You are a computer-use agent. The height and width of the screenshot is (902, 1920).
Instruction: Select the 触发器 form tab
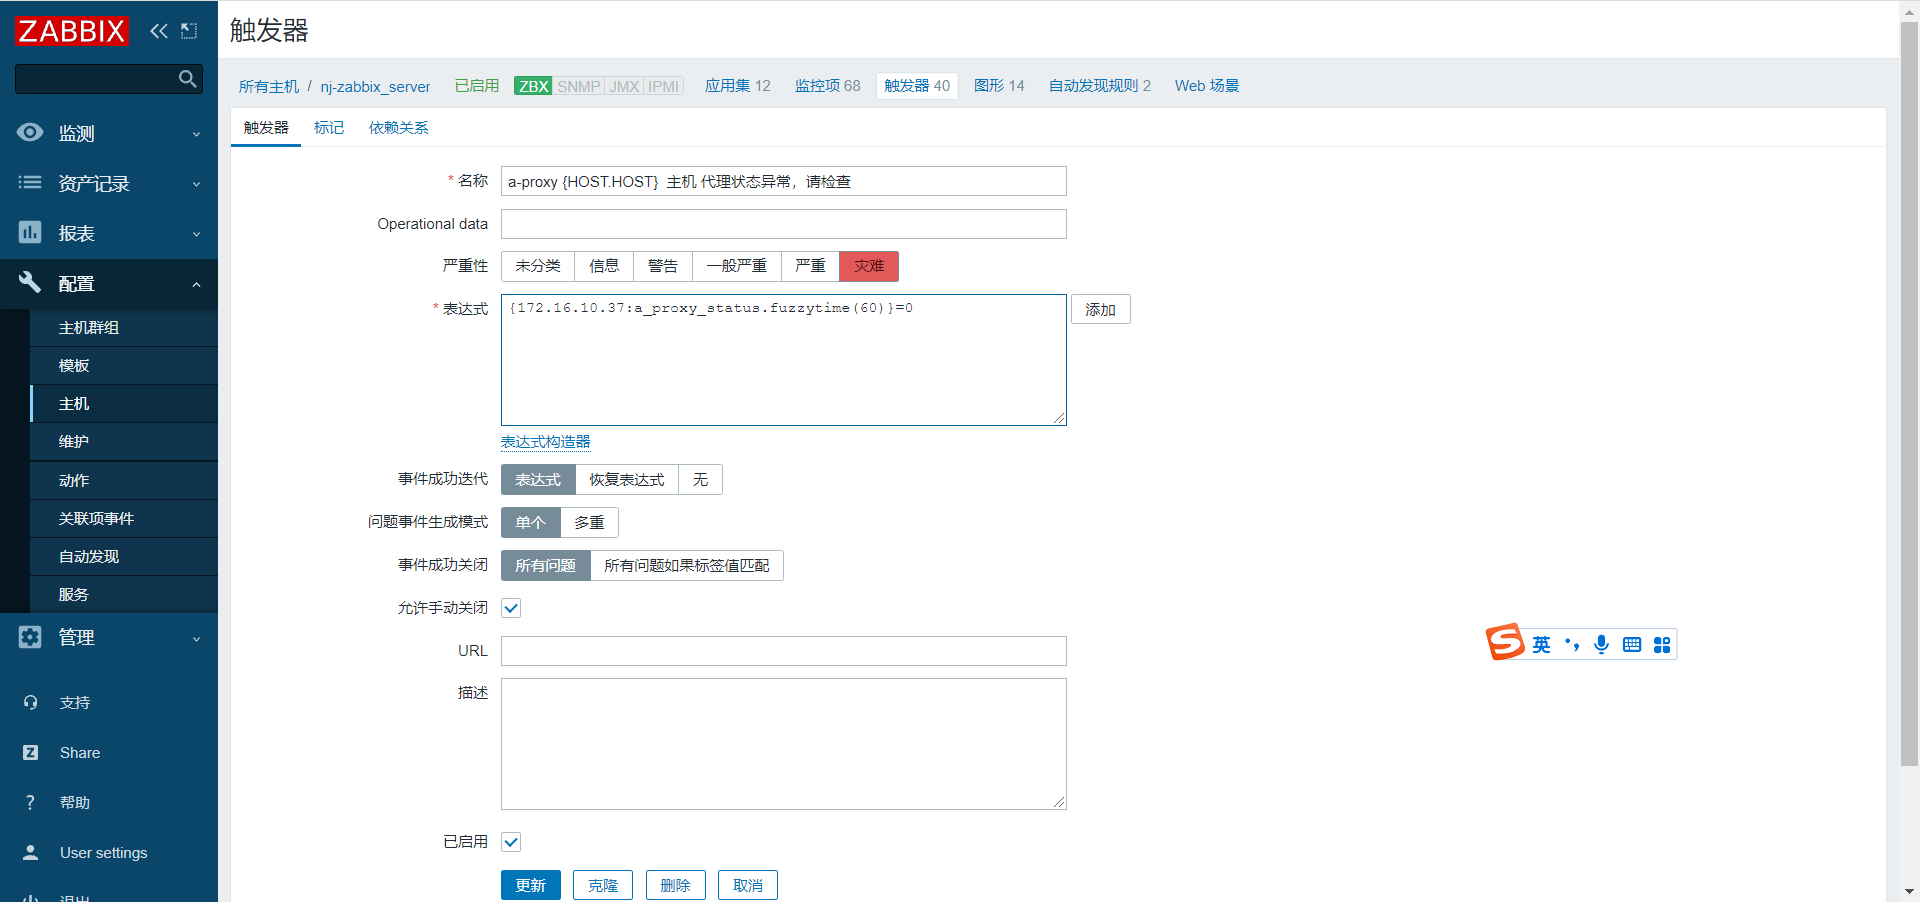pos(266,128)
